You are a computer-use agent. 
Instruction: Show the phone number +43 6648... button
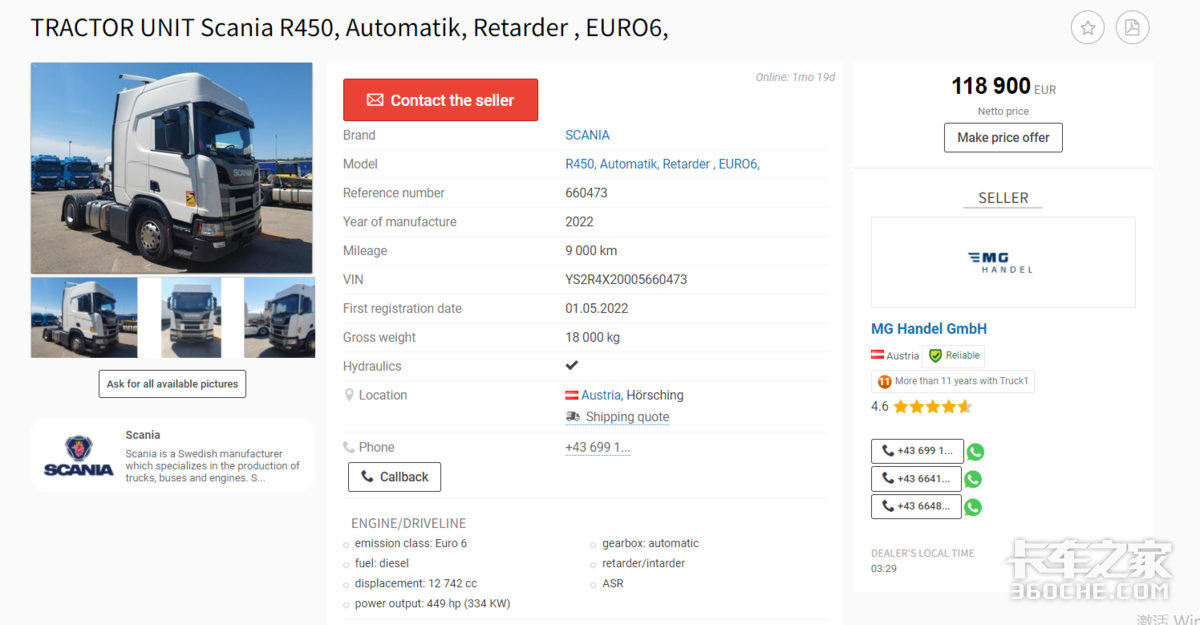pos(916,506)
